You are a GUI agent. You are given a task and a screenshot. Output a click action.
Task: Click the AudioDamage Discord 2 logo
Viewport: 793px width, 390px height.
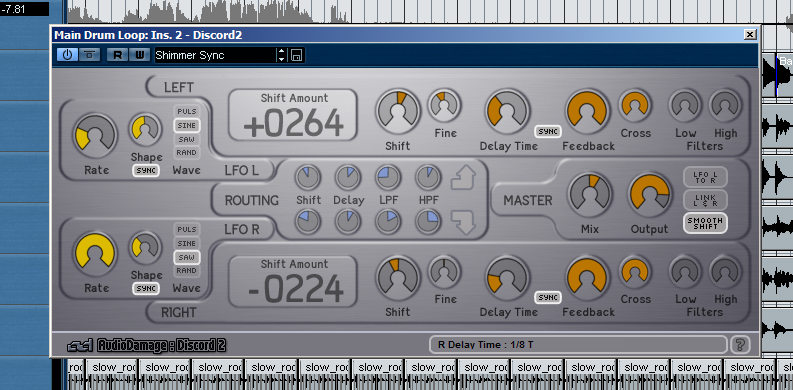point(146,345)
